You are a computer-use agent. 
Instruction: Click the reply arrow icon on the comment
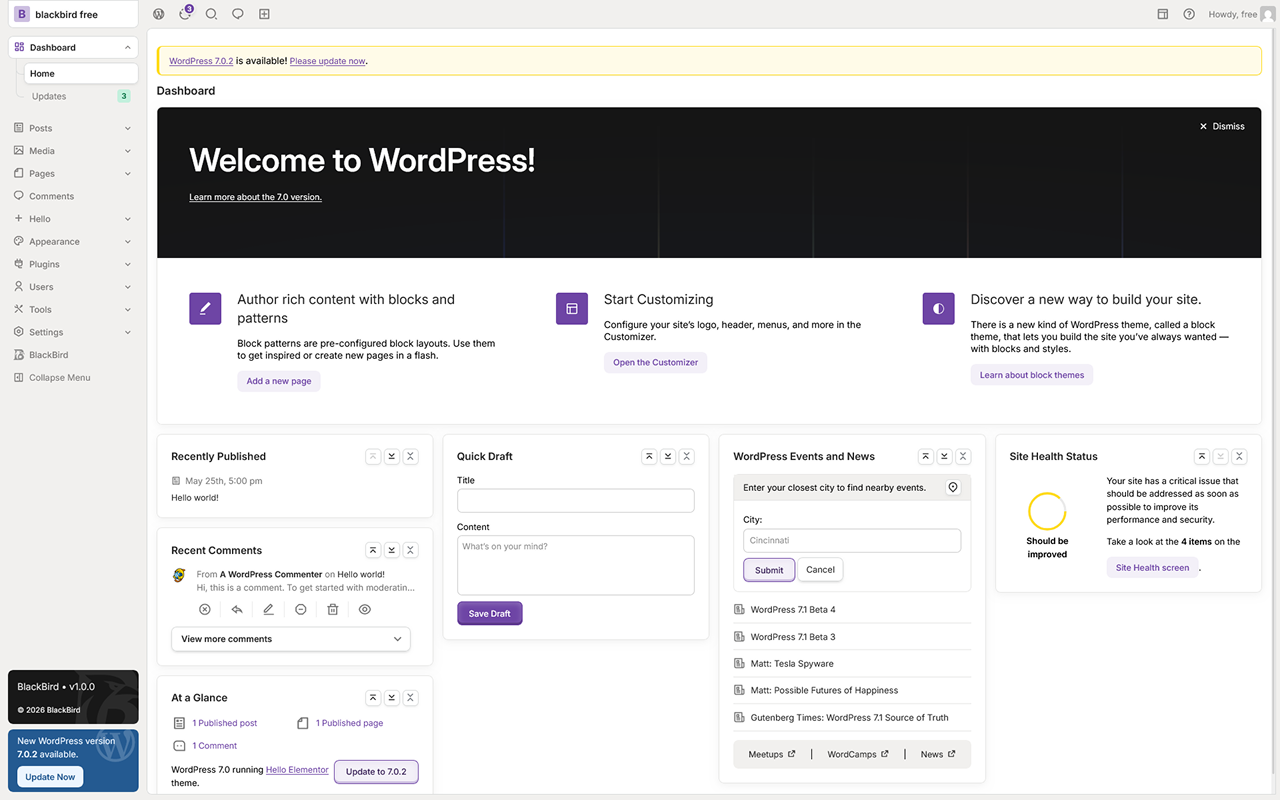pos(237,609)
